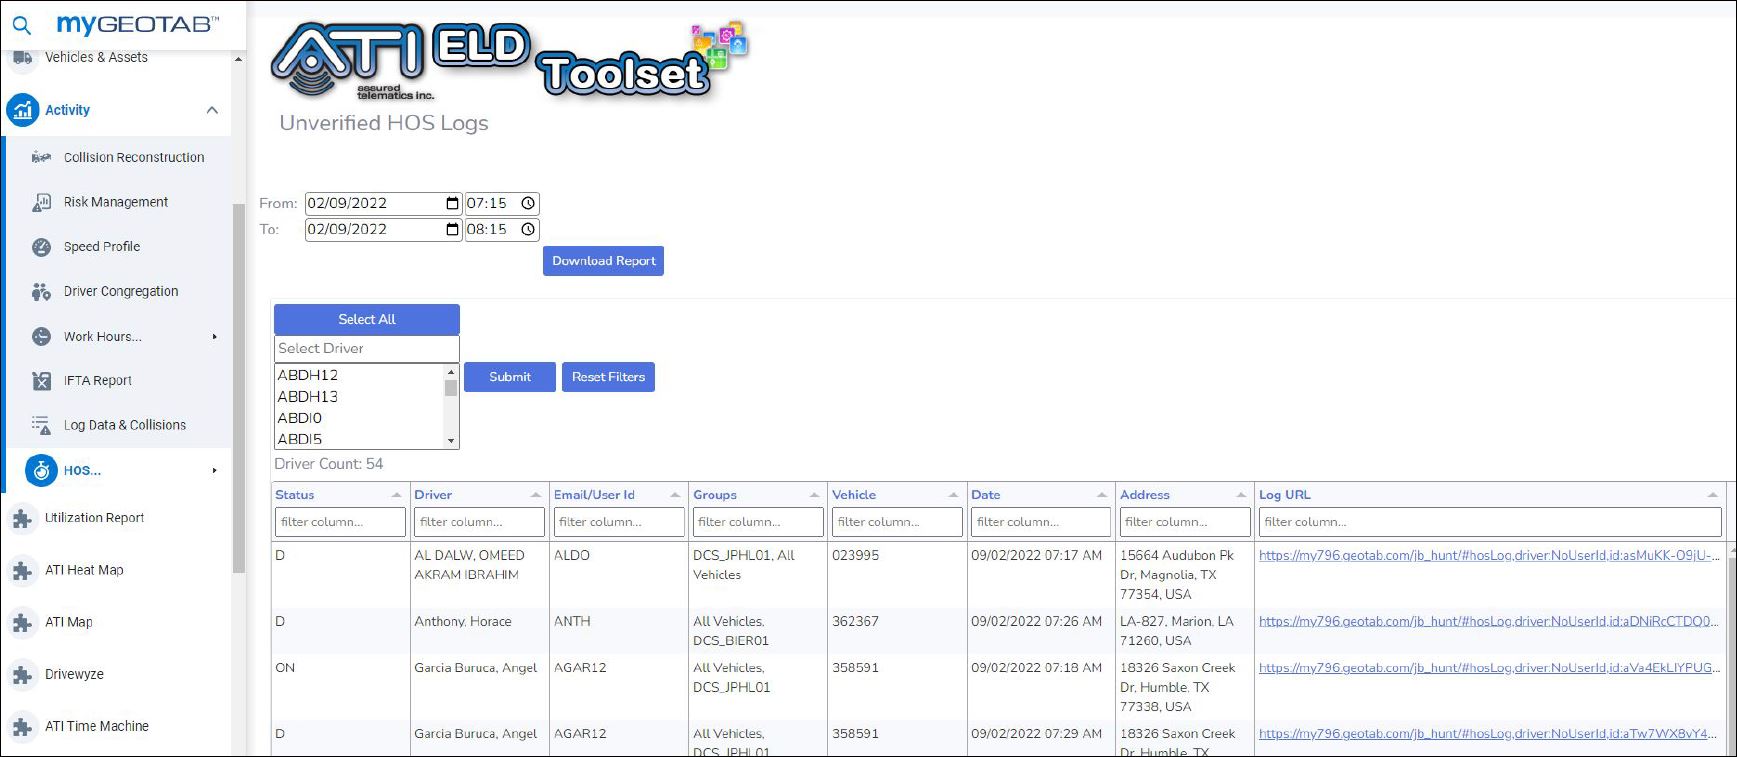Click the Risk Management icon
This screenshot has width=1737, height=757.
coord(41,202)
